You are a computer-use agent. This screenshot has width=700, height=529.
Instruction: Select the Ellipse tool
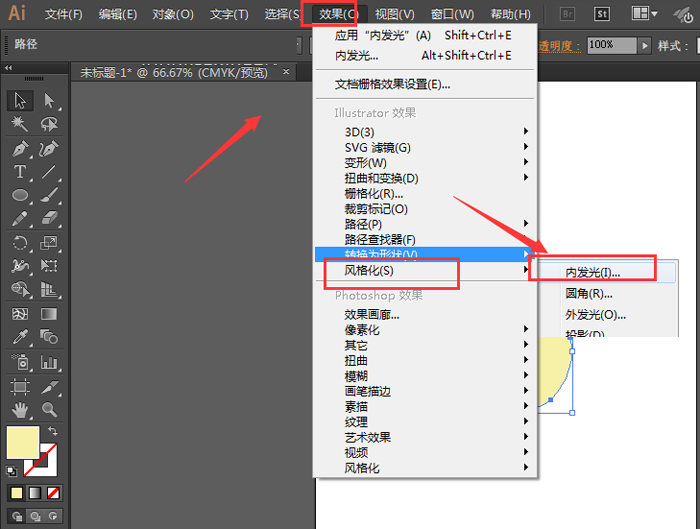pyautogui.click(x=20, y=195)
